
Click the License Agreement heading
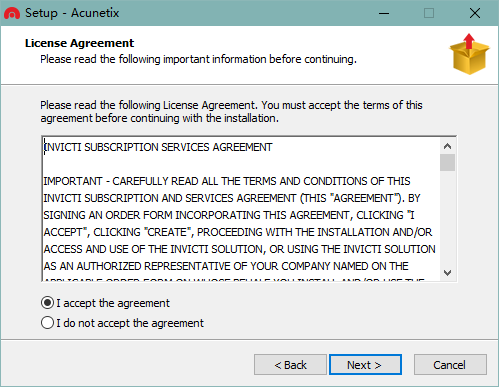point(79,43)
